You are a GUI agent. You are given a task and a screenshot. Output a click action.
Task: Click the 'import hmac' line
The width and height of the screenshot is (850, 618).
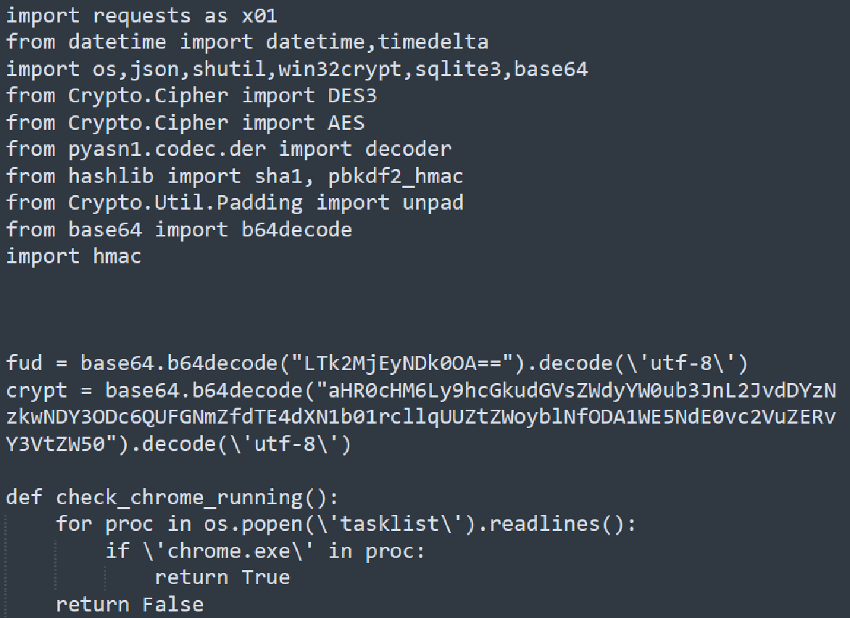[x=73, y=256]
